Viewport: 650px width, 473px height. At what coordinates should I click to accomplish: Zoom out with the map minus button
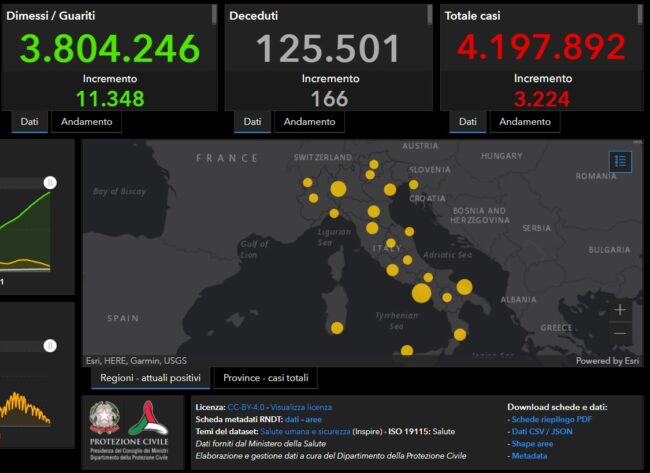pyautogui.click(x=620, y=333)
